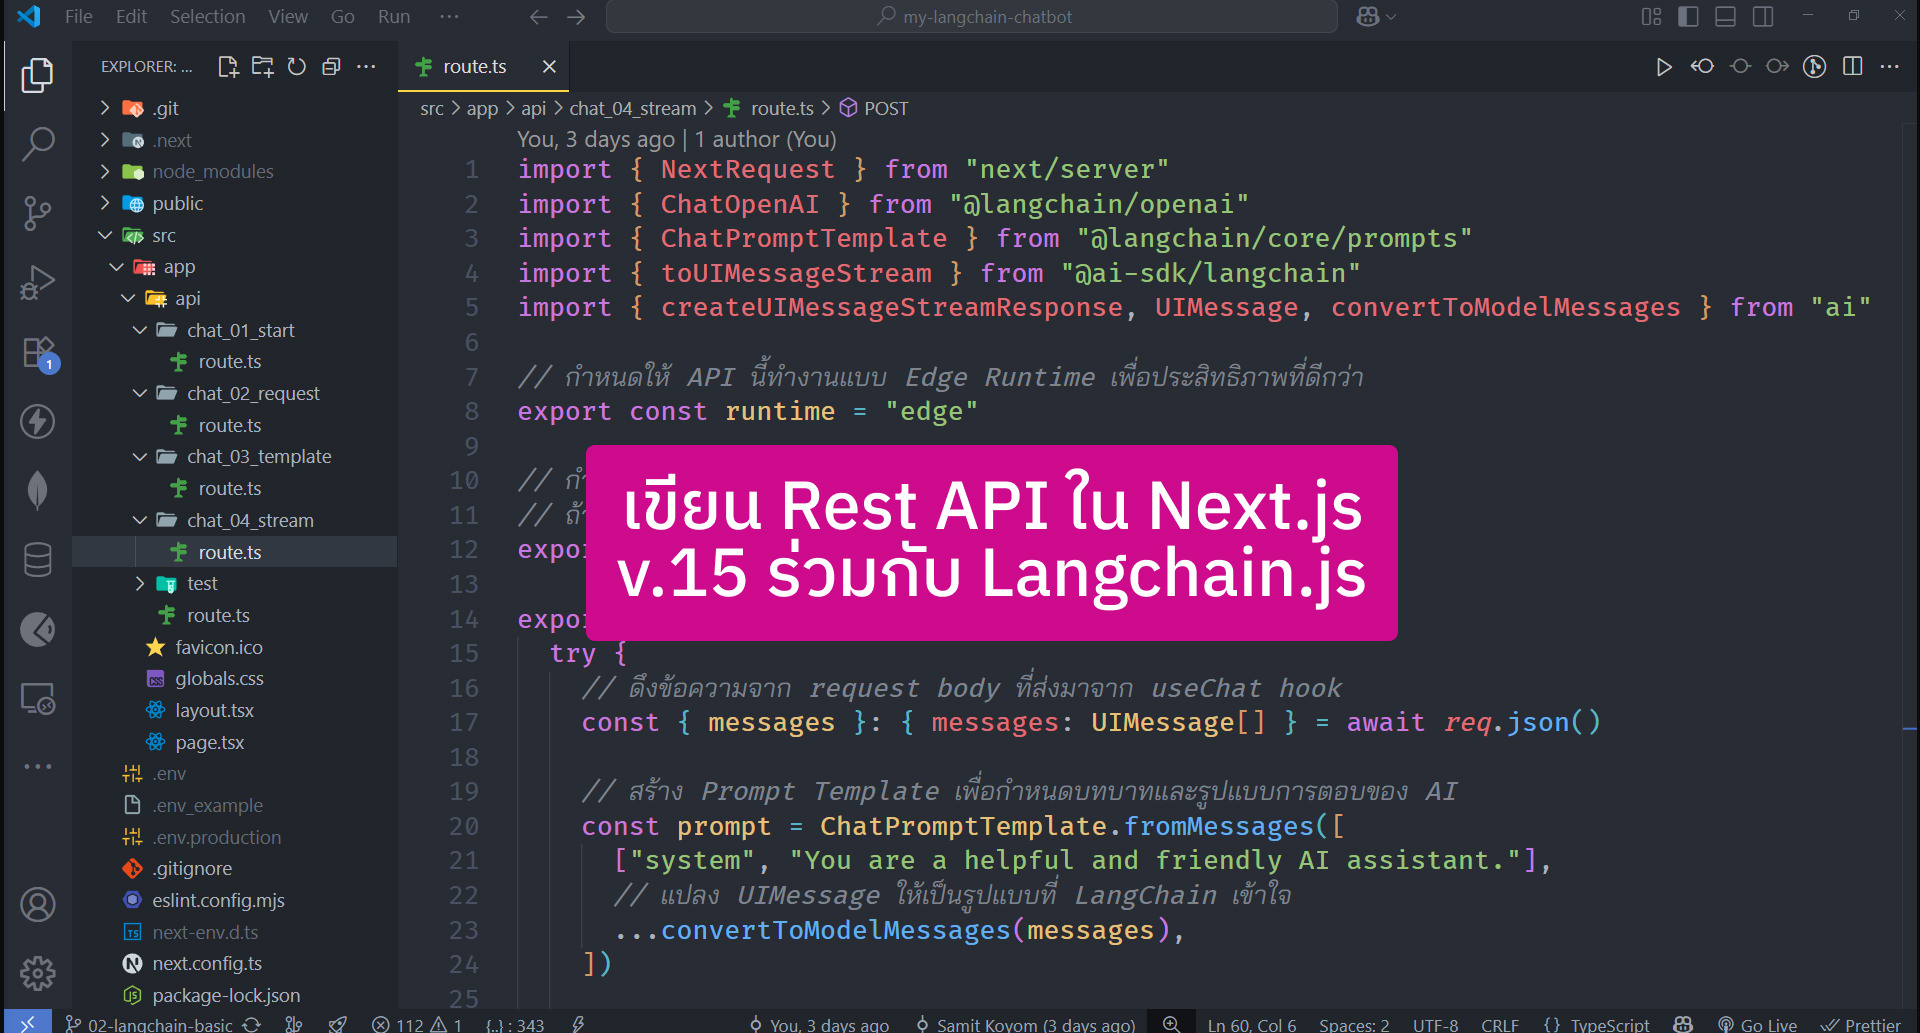Open the Run and Debug view
The image size is (1920, 1033).
click(x=38, y=283)
